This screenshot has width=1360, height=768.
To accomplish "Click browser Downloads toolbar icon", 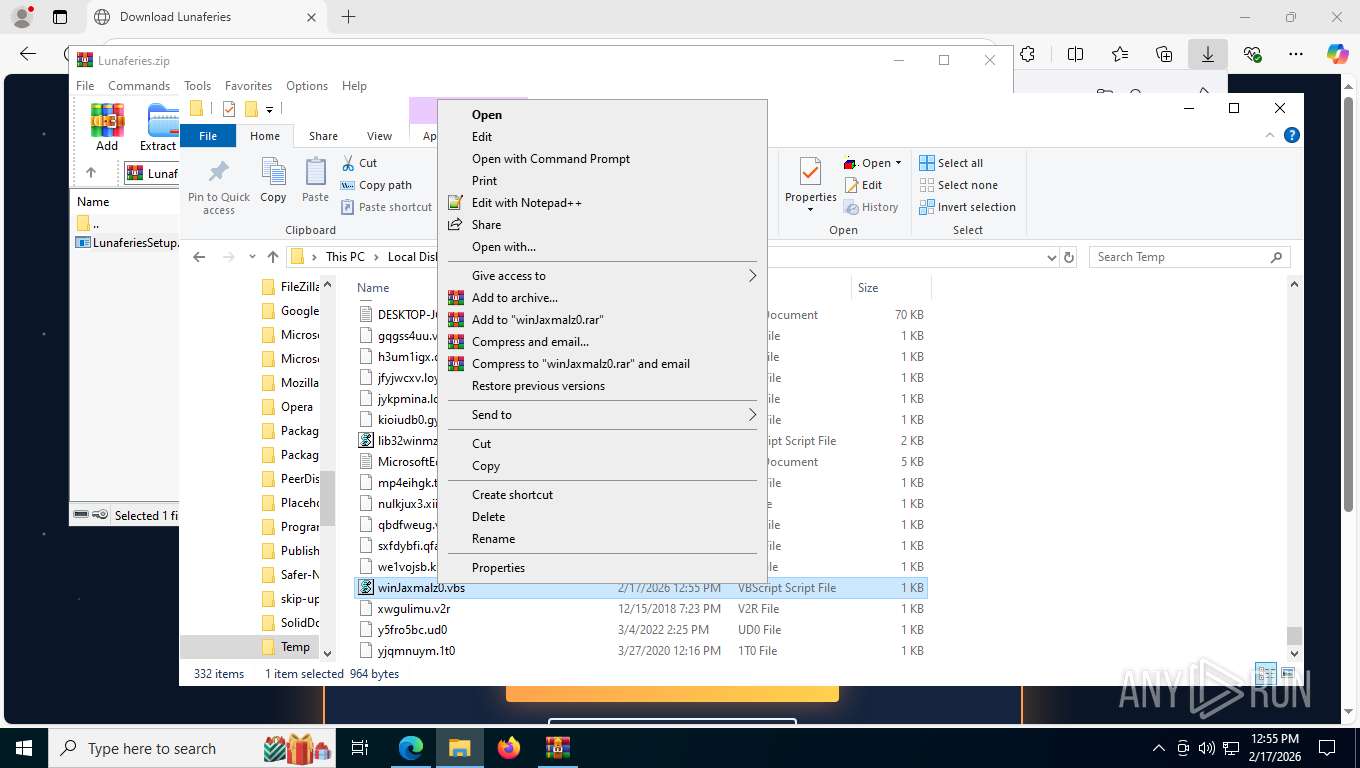I will (1208, 54).
